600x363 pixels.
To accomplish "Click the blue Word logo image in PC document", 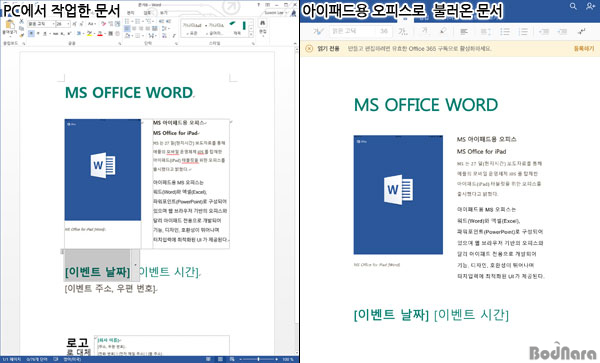I will [x=103, y=169].
